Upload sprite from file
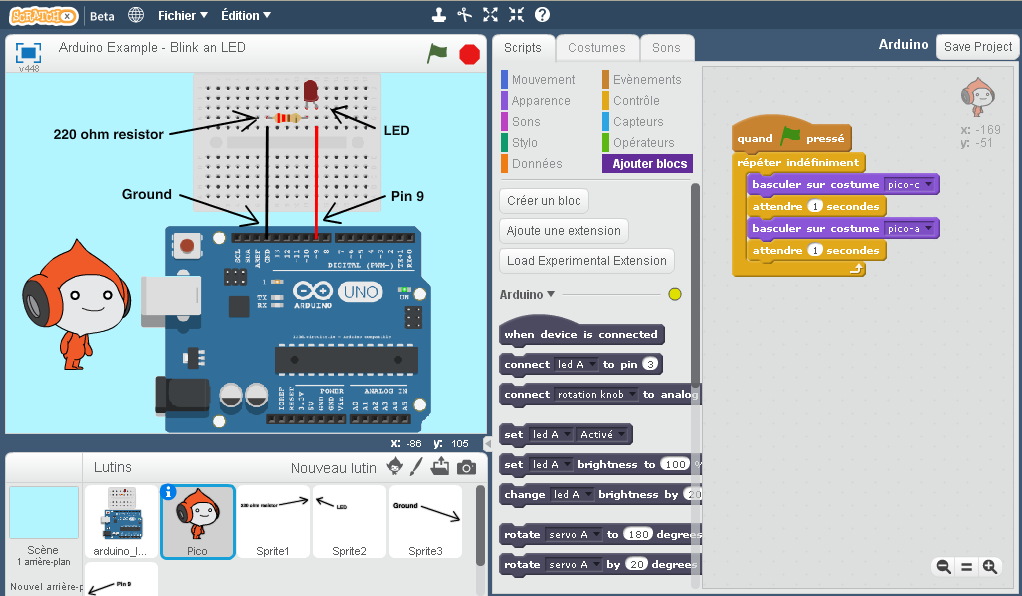The width and height of the screenshot is (1022, 596). [x=440, y=466]
